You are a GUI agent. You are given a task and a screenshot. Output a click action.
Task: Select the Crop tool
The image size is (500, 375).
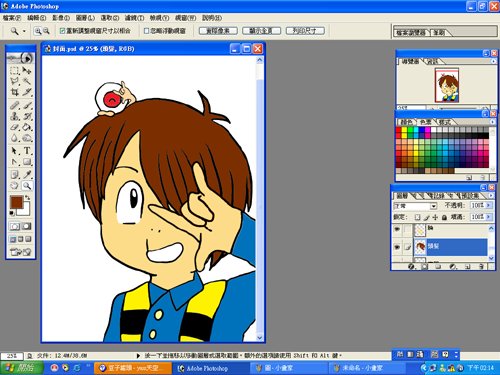(14, 92)
